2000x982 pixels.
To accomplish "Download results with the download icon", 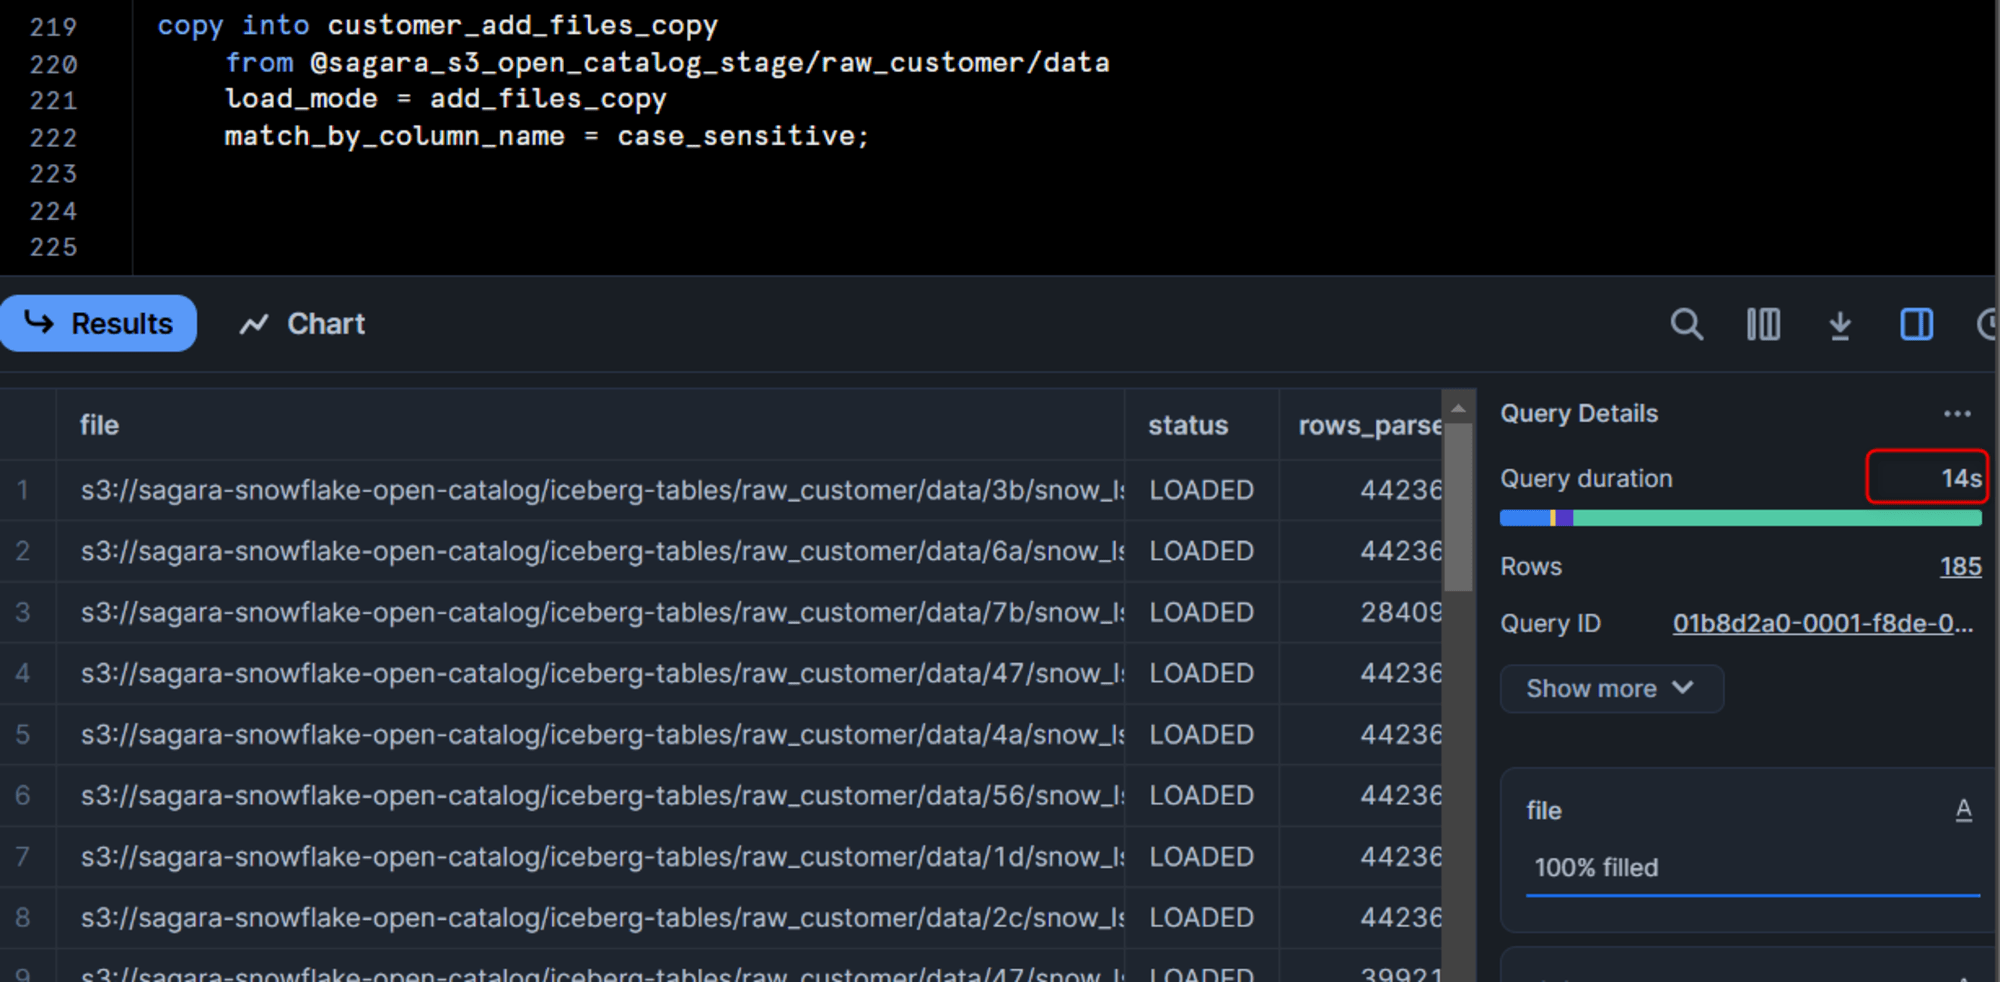I will click(1839, 324).
